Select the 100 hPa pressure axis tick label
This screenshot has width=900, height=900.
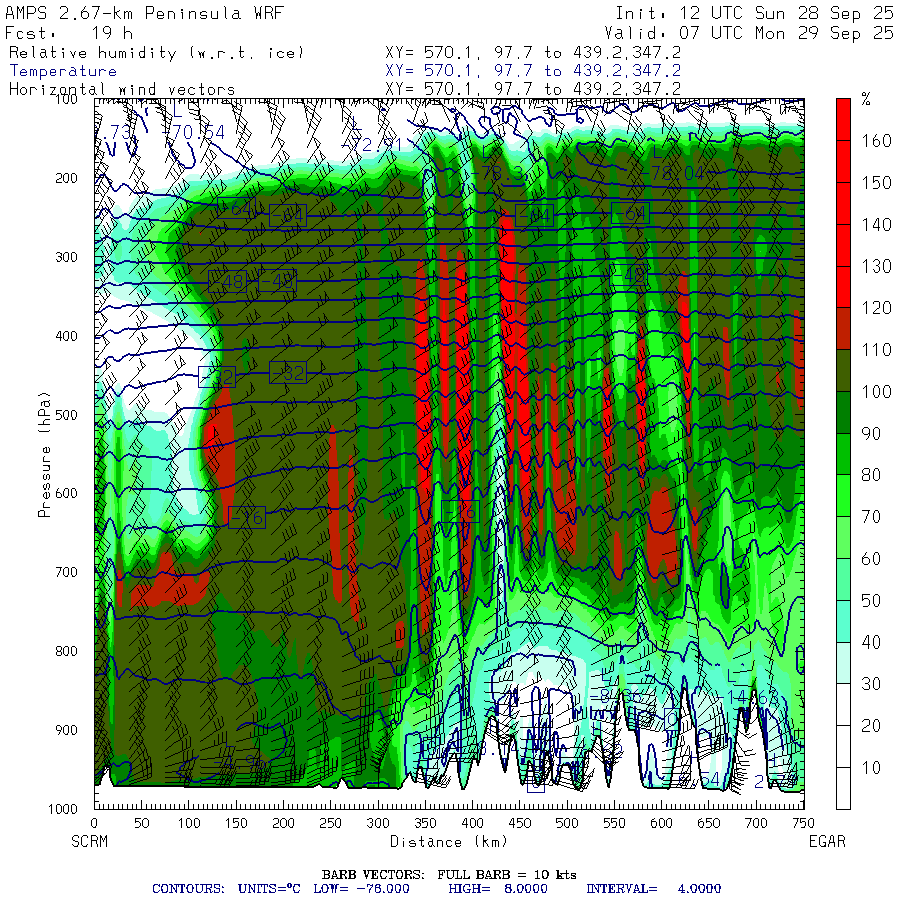pos(67,99)
